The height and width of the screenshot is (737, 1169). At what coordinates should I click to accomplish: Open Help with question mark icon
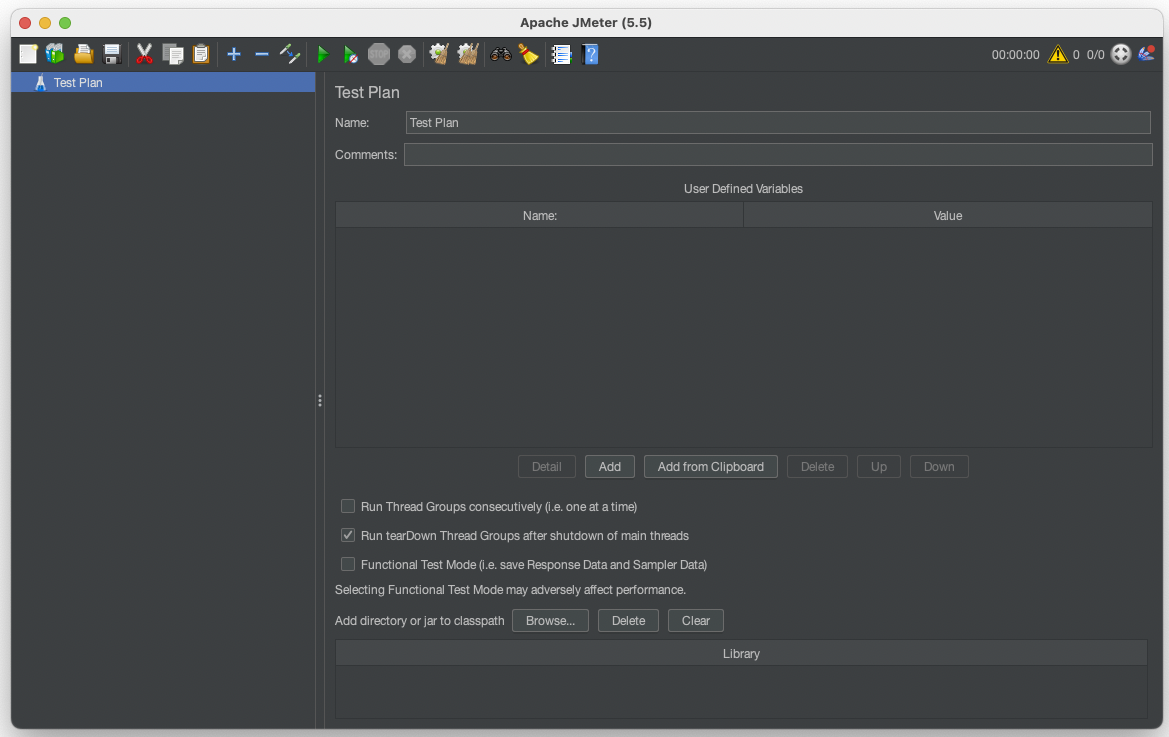pos(590,54)
